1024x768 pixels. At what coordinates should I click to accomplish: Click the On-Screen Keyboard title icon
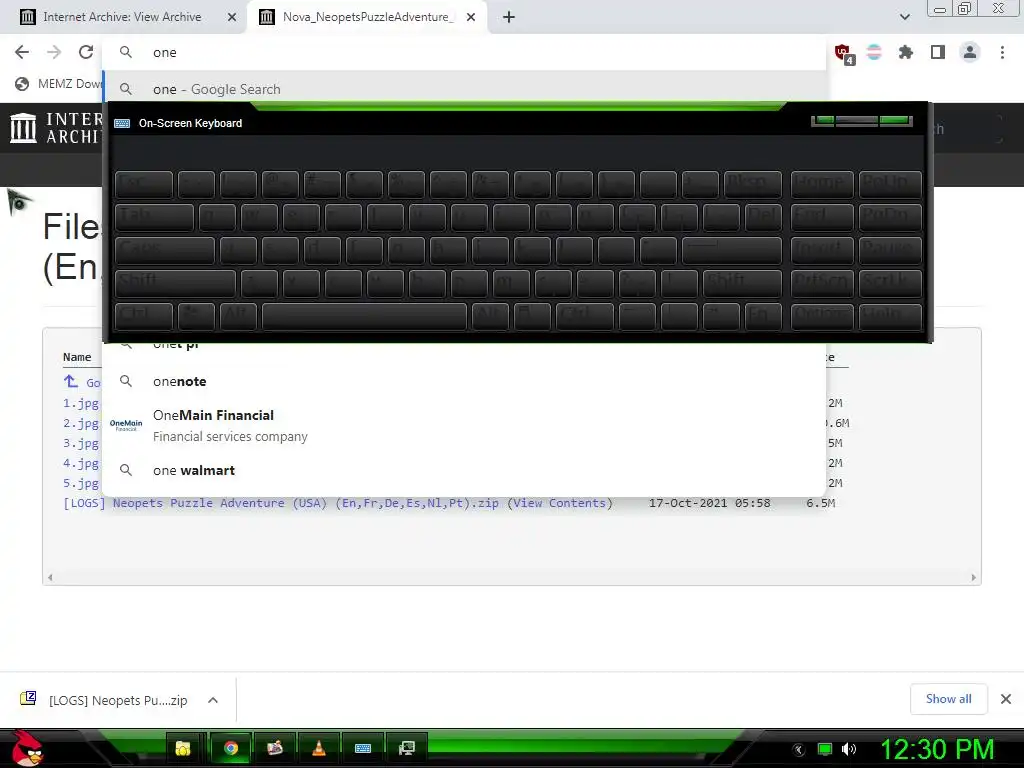click(122, 123)
